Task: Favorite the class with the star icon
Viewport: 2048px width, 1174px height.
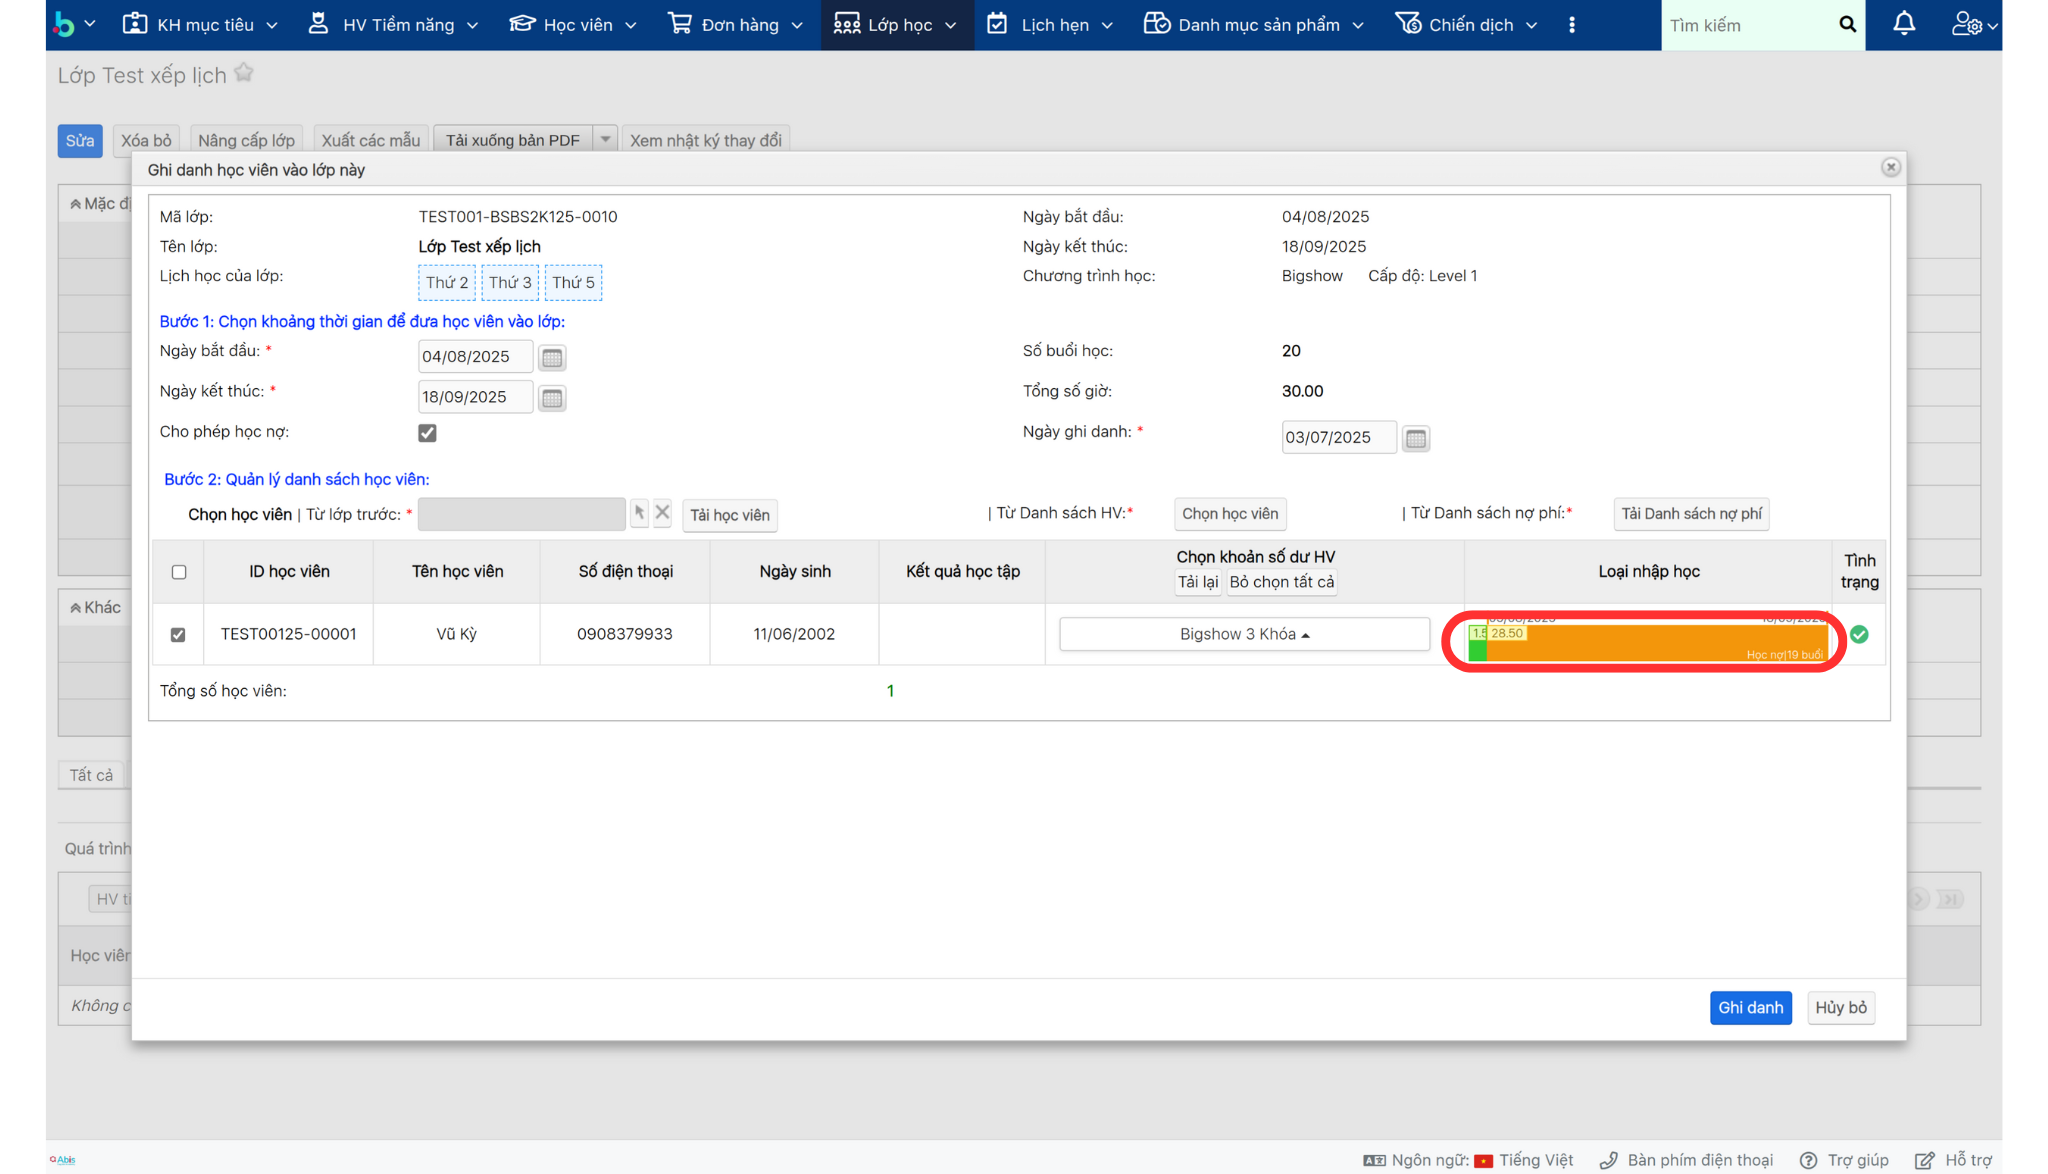Action: (244, 73)
